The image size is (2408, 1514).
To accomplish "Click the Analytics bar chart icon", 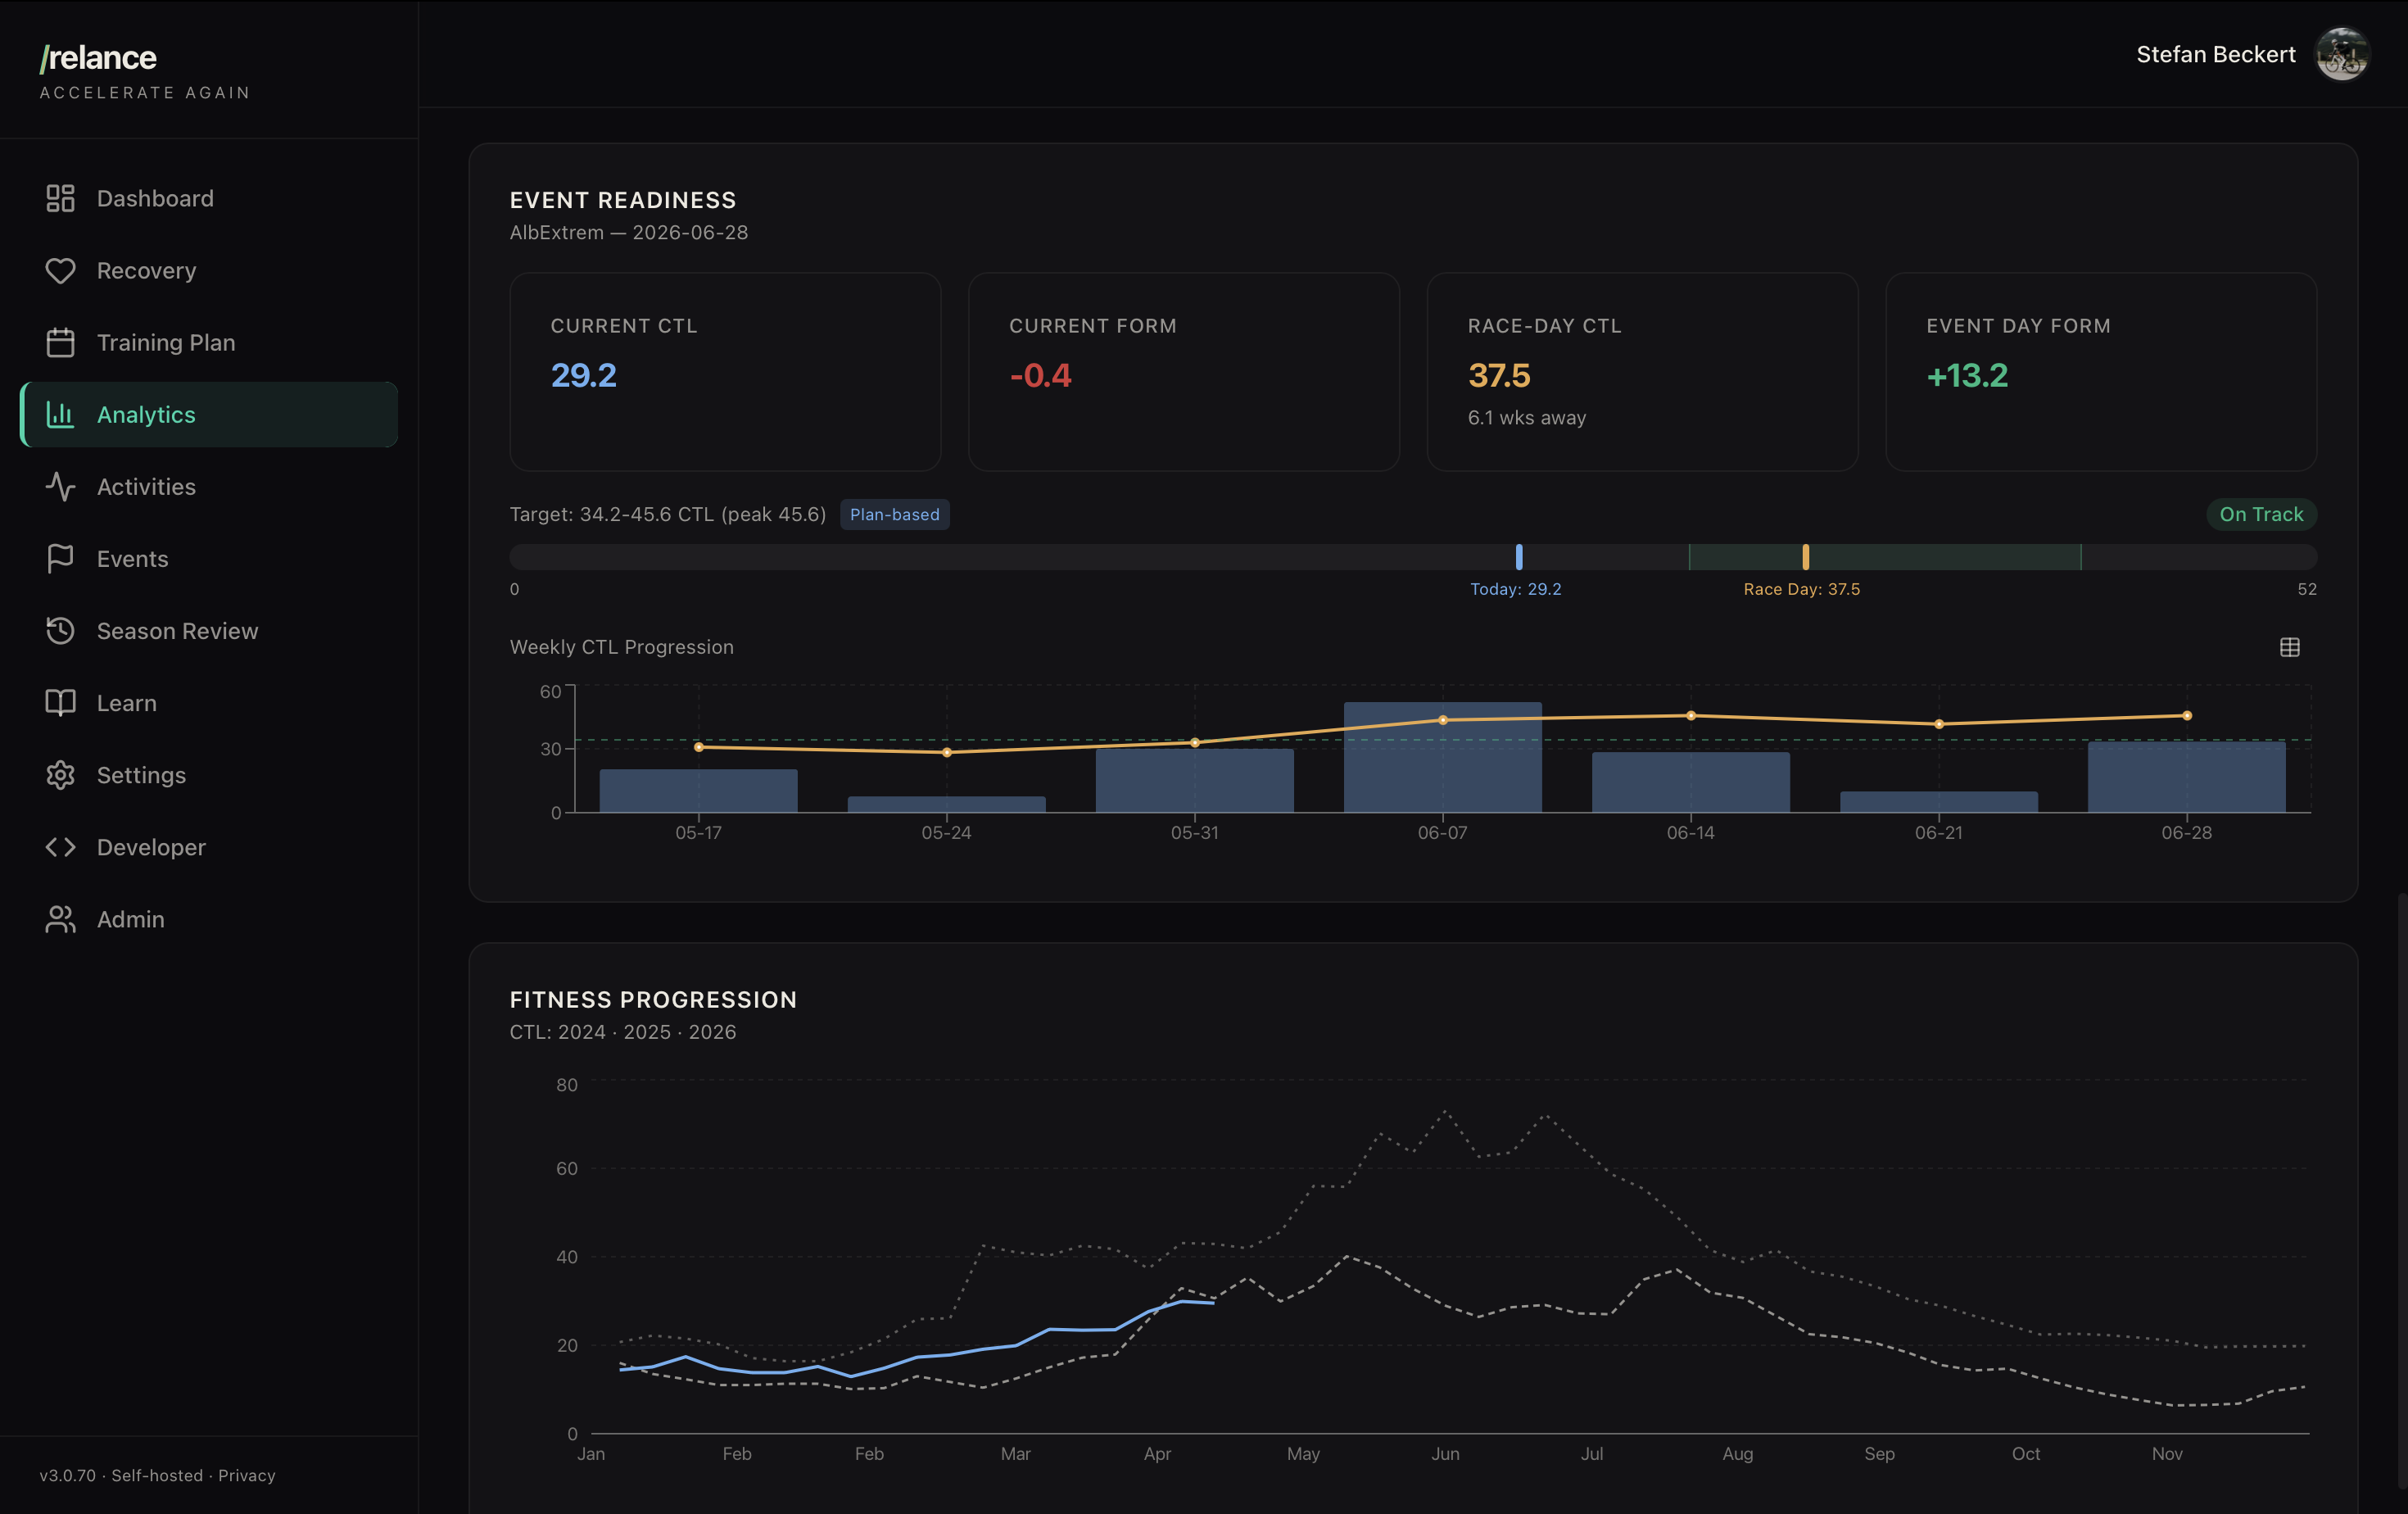I will (x=60, y=414).
